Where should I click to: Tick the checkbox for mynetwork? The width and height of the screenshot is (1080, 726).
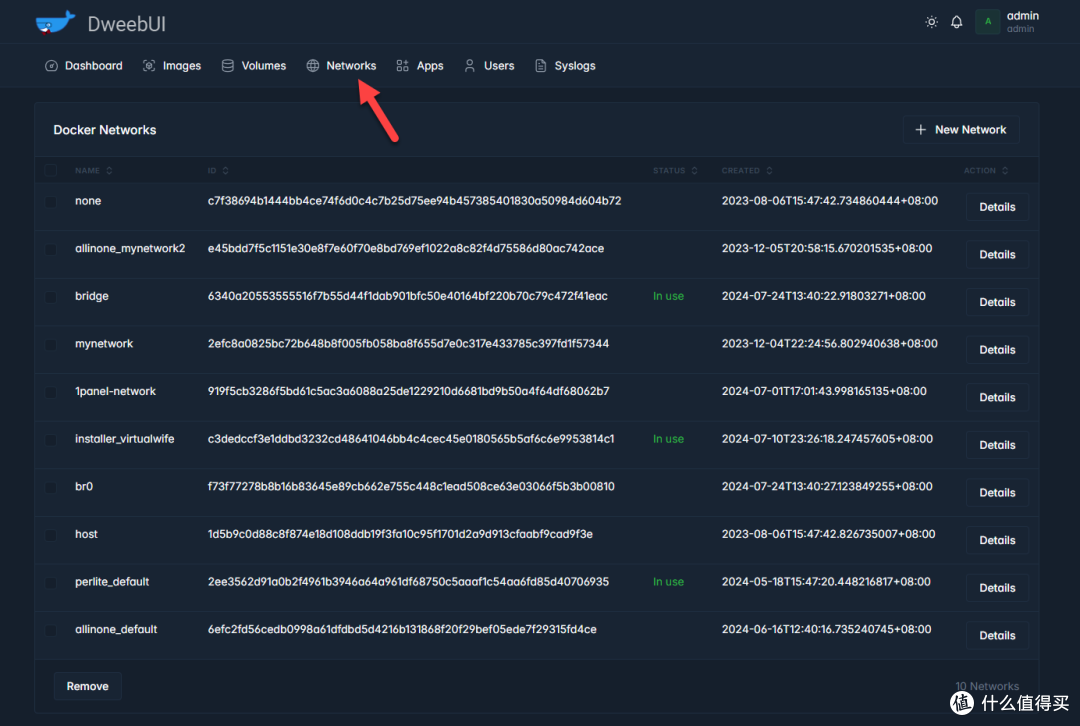51,344
